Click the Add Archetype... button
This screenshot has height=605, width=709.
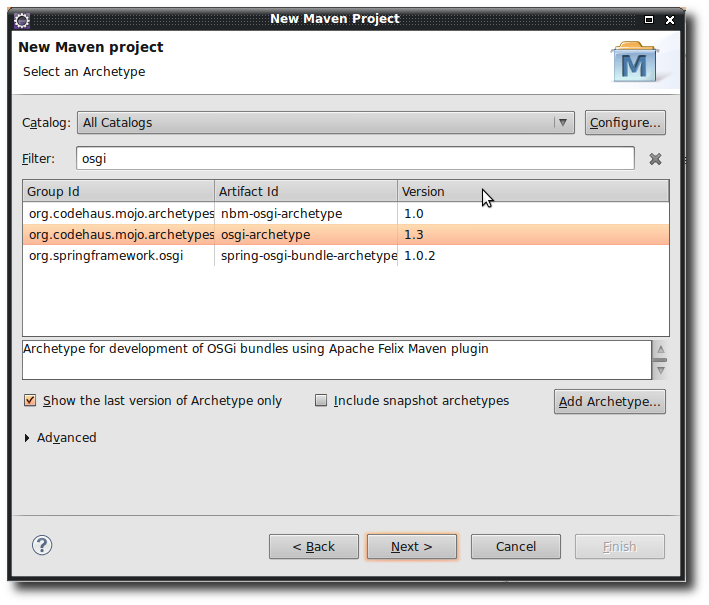point(609,402)
